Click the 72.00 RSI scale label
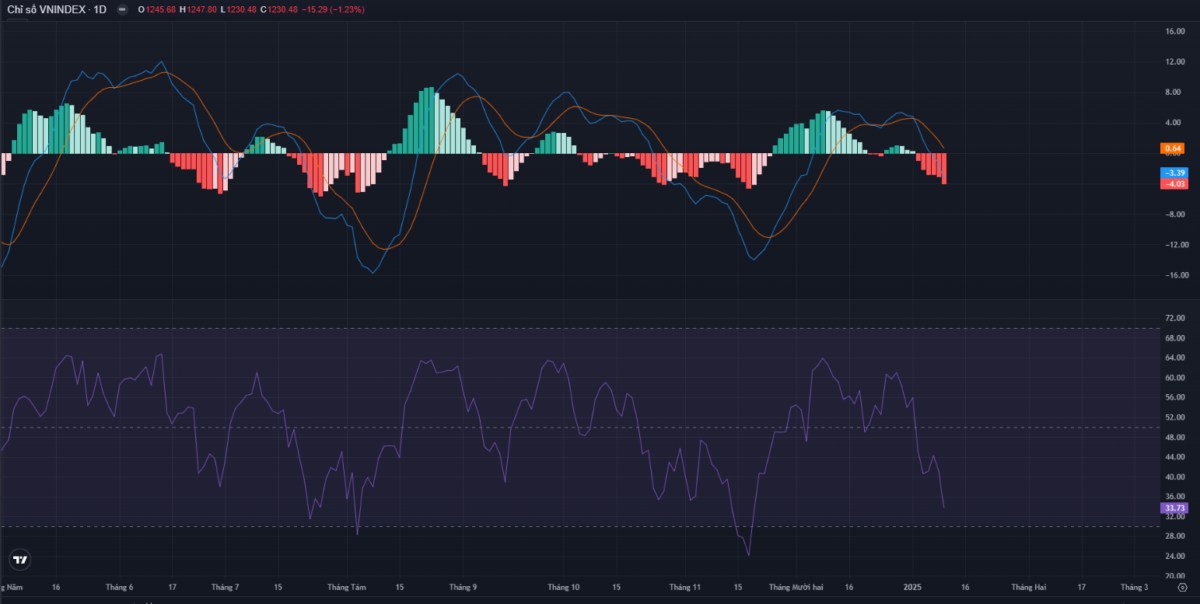Viewport: 1200px width, 604px height. tap(1174, 318)
